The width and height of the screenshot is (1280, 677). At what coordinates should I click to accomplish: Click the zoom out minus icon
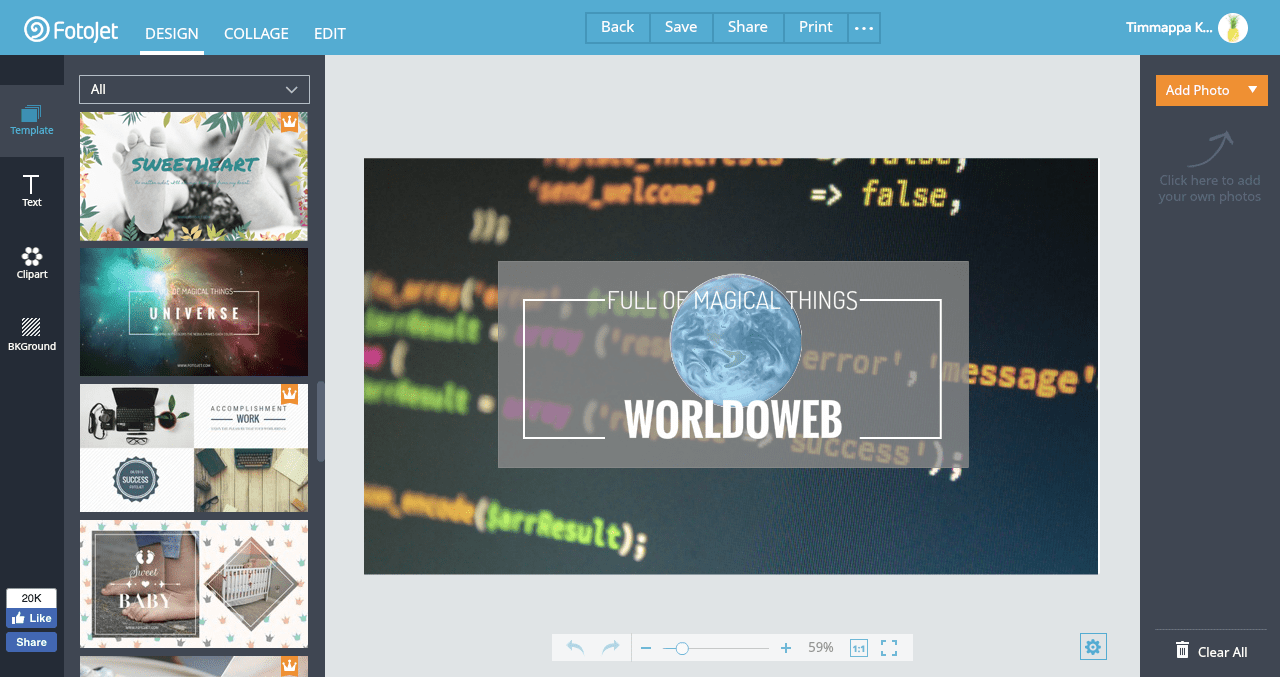click(646, 648)
